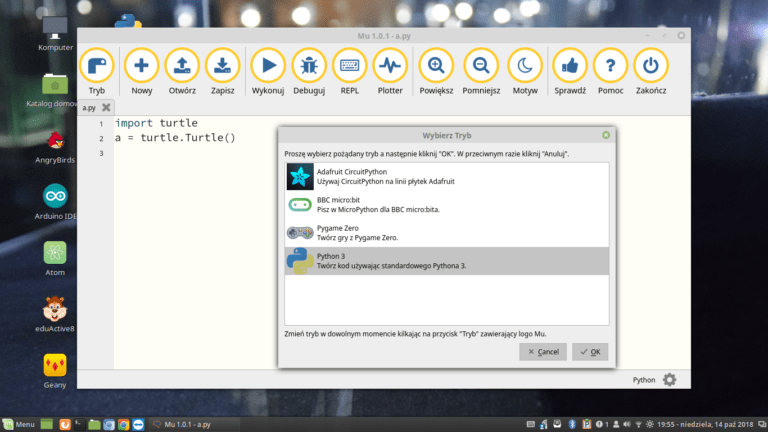
Task: Click show desktop icon in taskbar
Action: point(47,424)
